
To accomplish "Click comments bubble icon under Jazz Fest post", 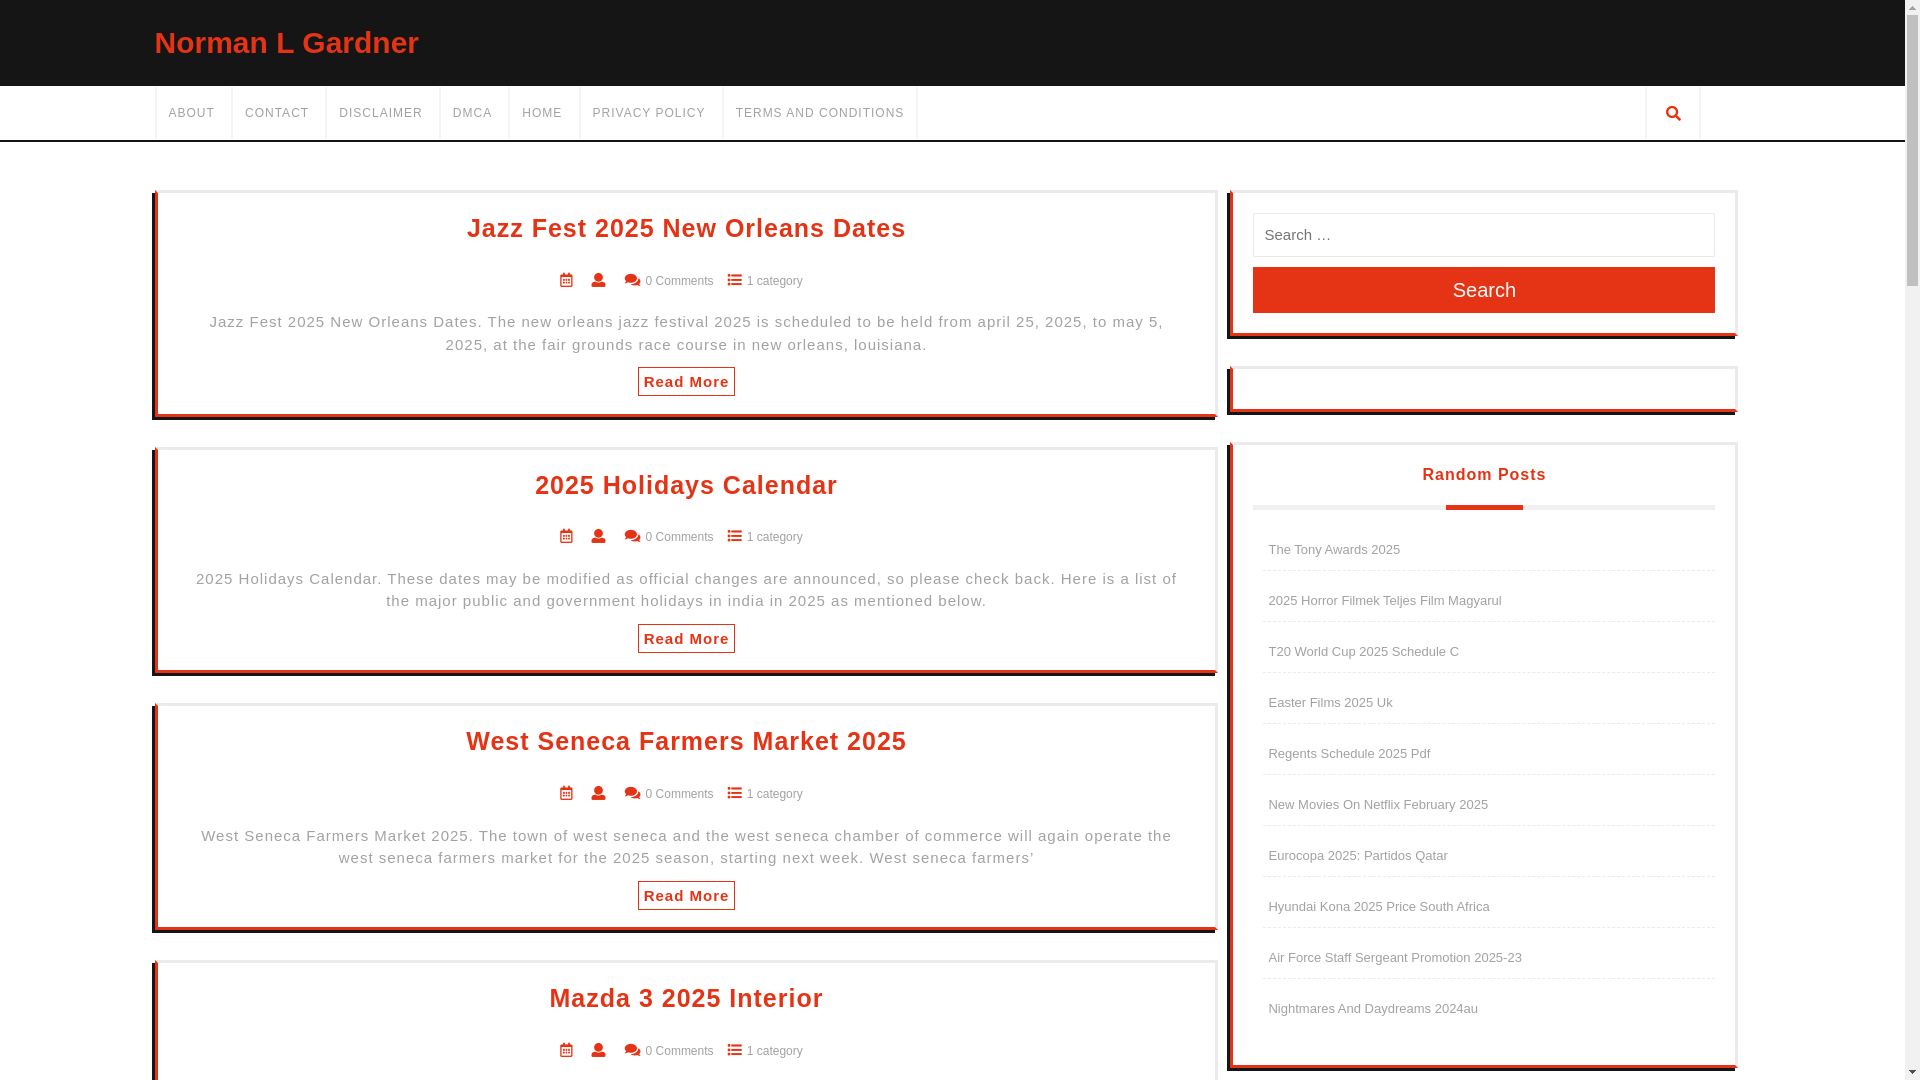I will (632, 281).
